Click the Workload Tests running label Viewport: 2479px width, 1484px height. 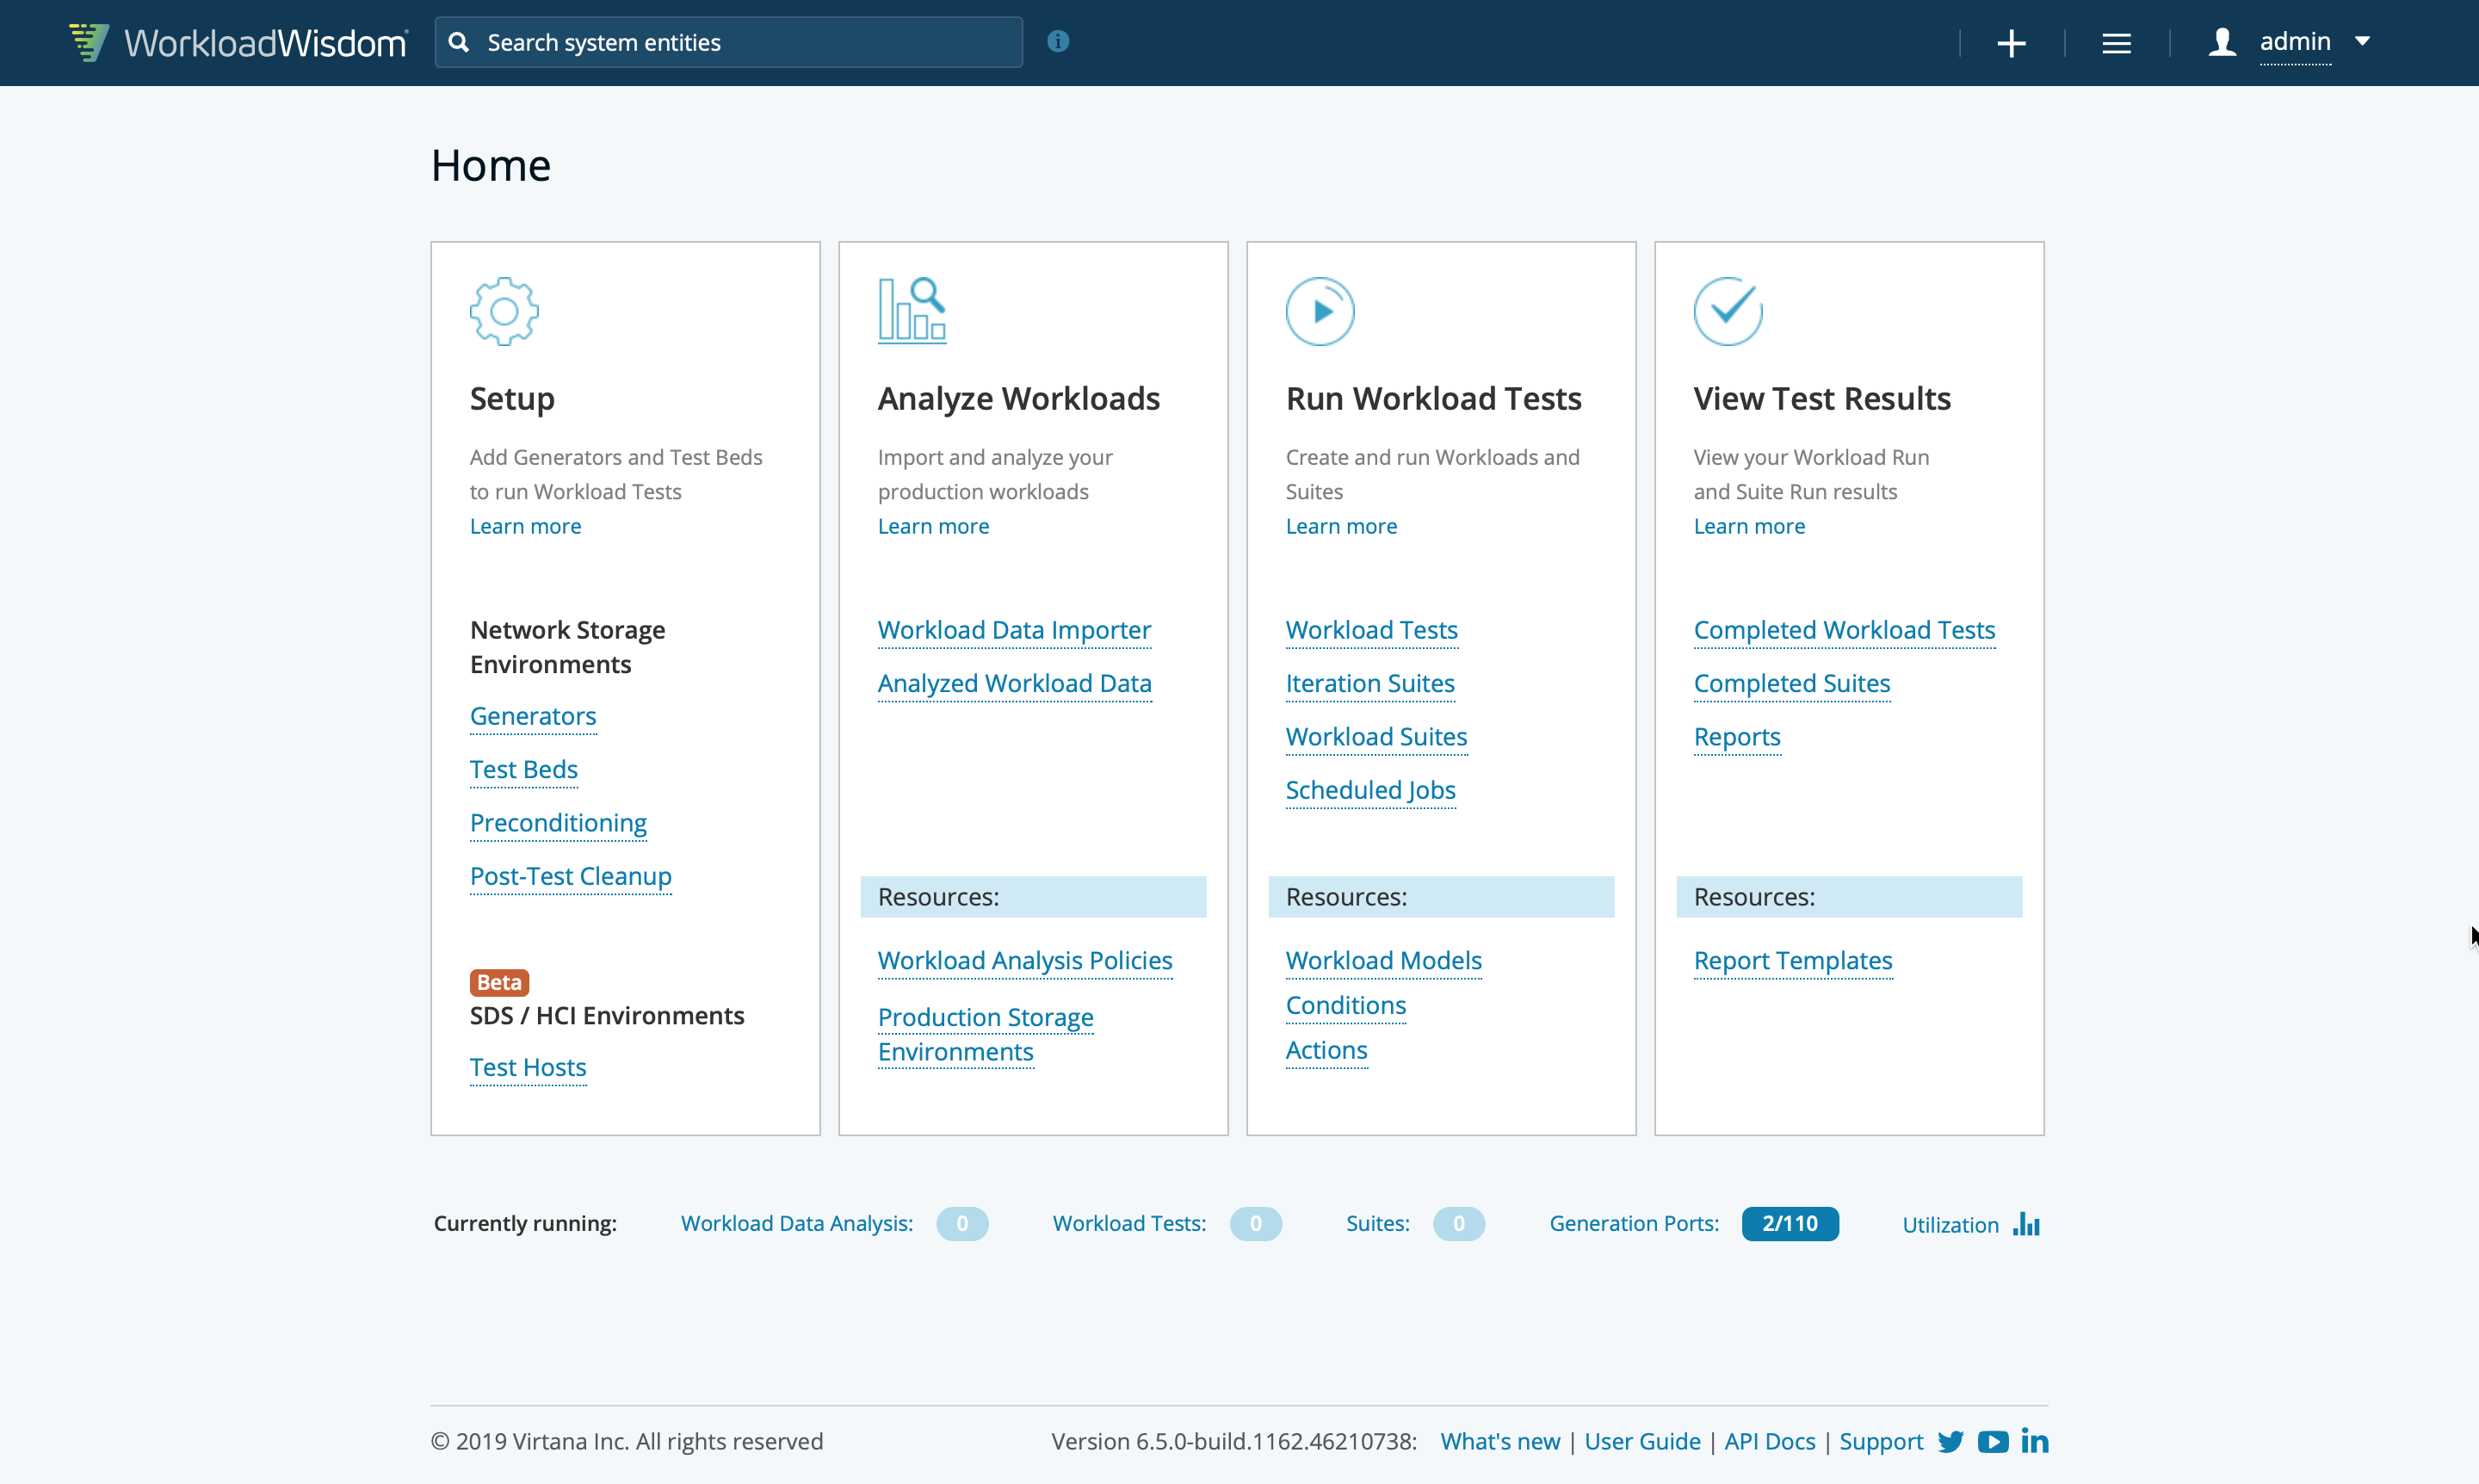[1129, 1223]
